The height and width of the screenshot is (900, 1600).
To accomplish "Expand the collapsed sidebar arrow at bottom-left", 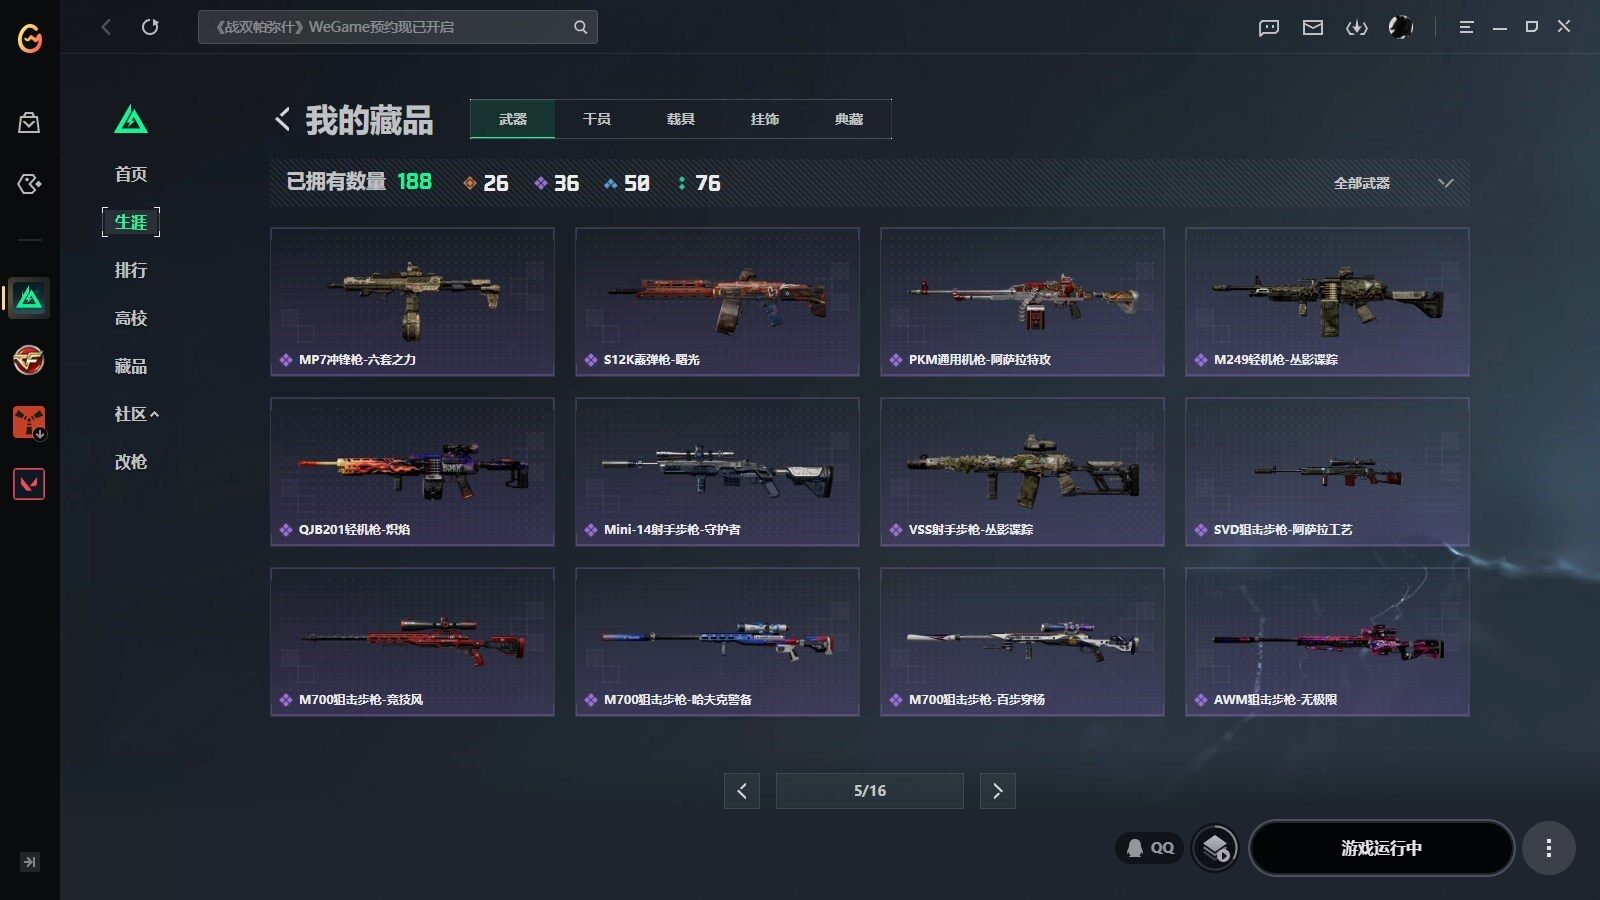I will (x=30, y=862).
